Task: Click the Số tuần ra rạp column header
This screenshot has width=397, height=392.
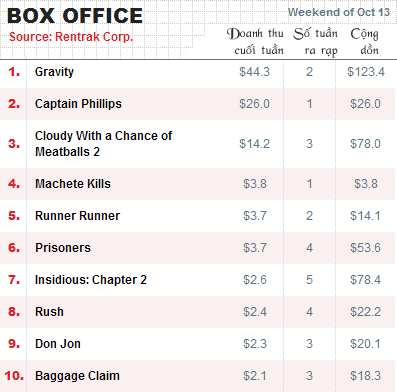Action: click(x=316, y=42)
